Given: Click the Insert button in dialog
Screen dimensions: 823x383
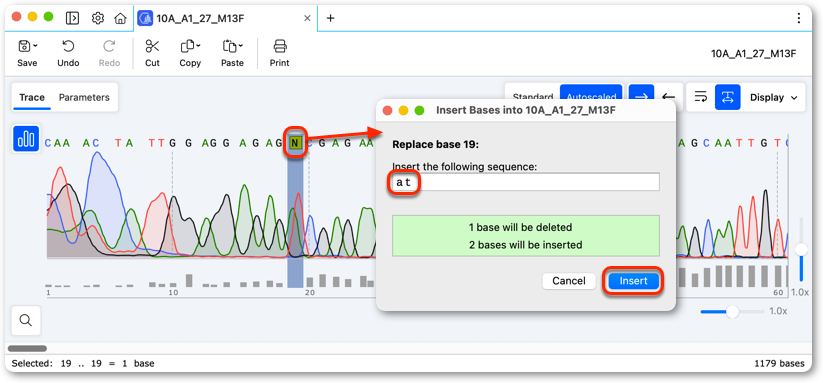Looking at the screenshot, I should point(634,281).
